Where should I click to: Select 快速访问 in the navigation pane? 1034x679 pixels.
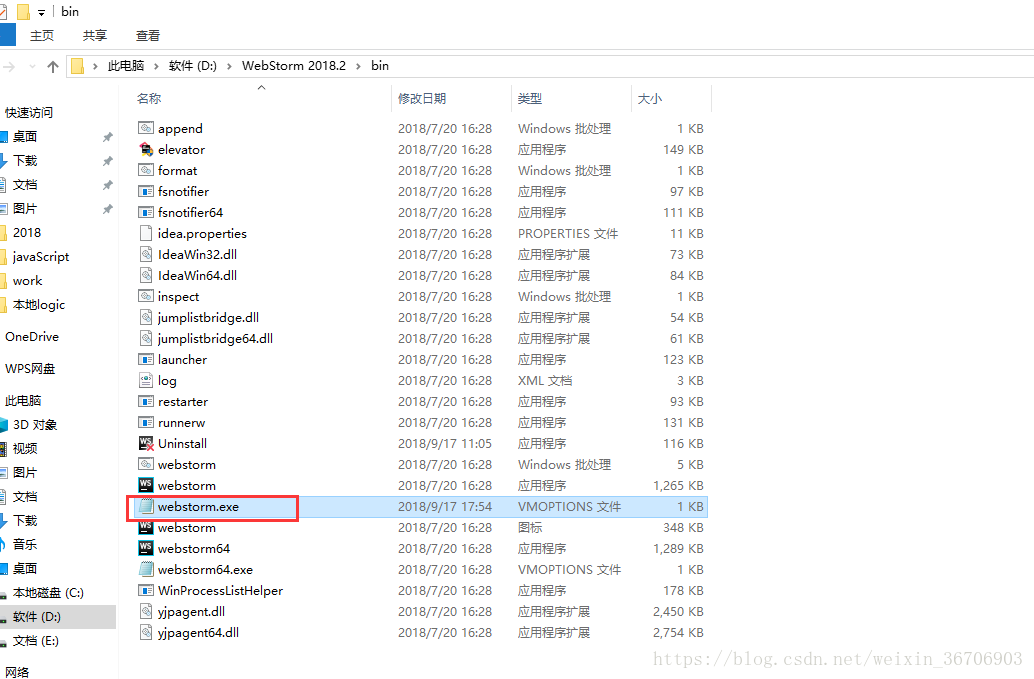click(x=29, y=113)
